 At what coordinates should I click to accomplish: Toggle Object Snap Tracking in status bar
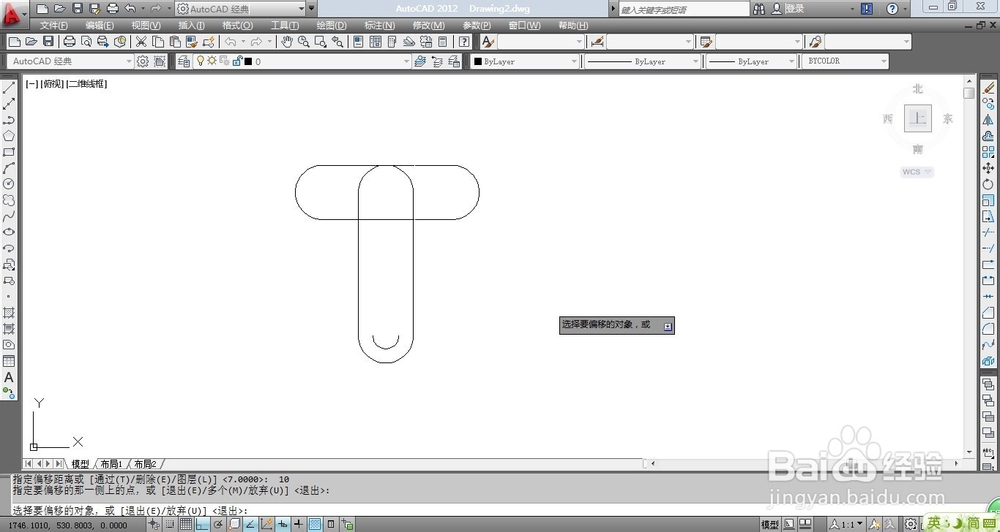251,524
